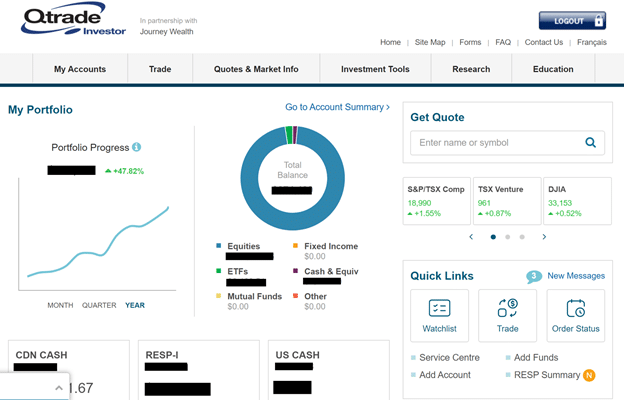This screenshot has width=624, height=400.
Task: Click the Portfolio Progress info icon
Action: (x=137, y=148)
